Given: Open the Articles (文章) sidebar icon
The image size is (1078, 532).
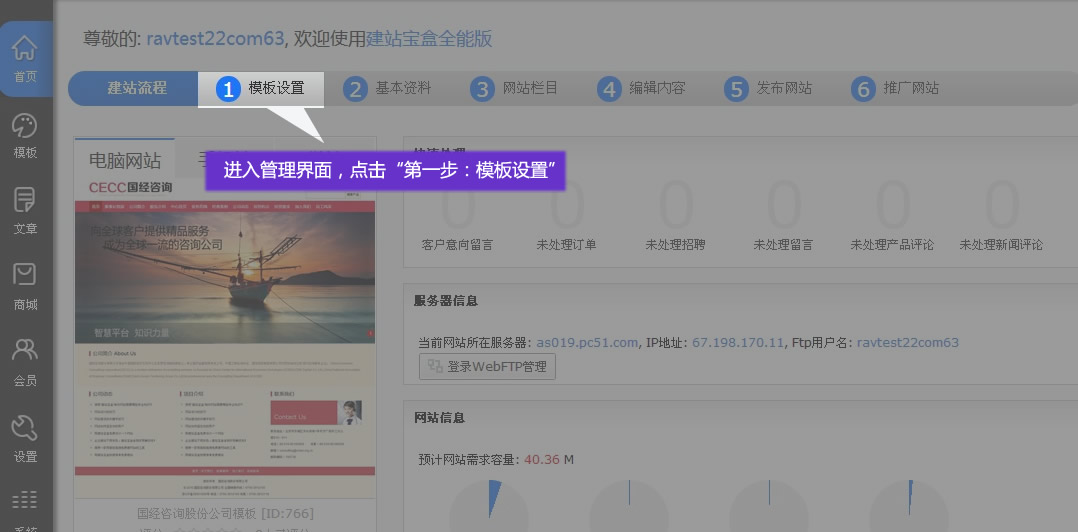Looking at the screenshot, I should pos(25,211).
